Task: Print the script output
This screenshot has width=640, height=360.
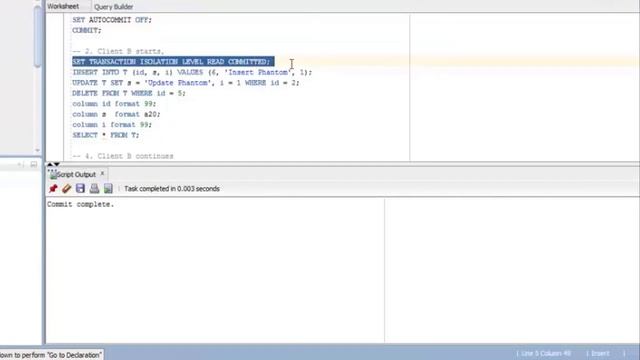Action: (94, 188)
